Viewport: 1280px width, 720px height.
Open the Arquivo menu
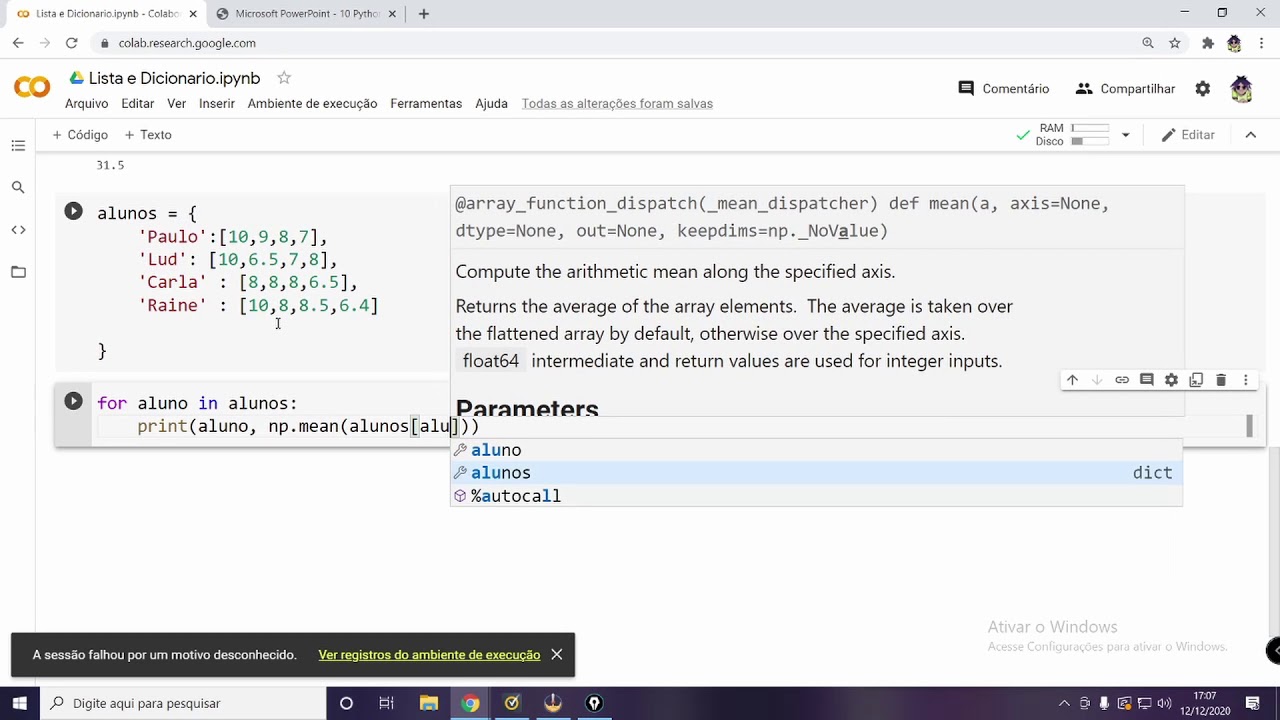click(86, 103)
